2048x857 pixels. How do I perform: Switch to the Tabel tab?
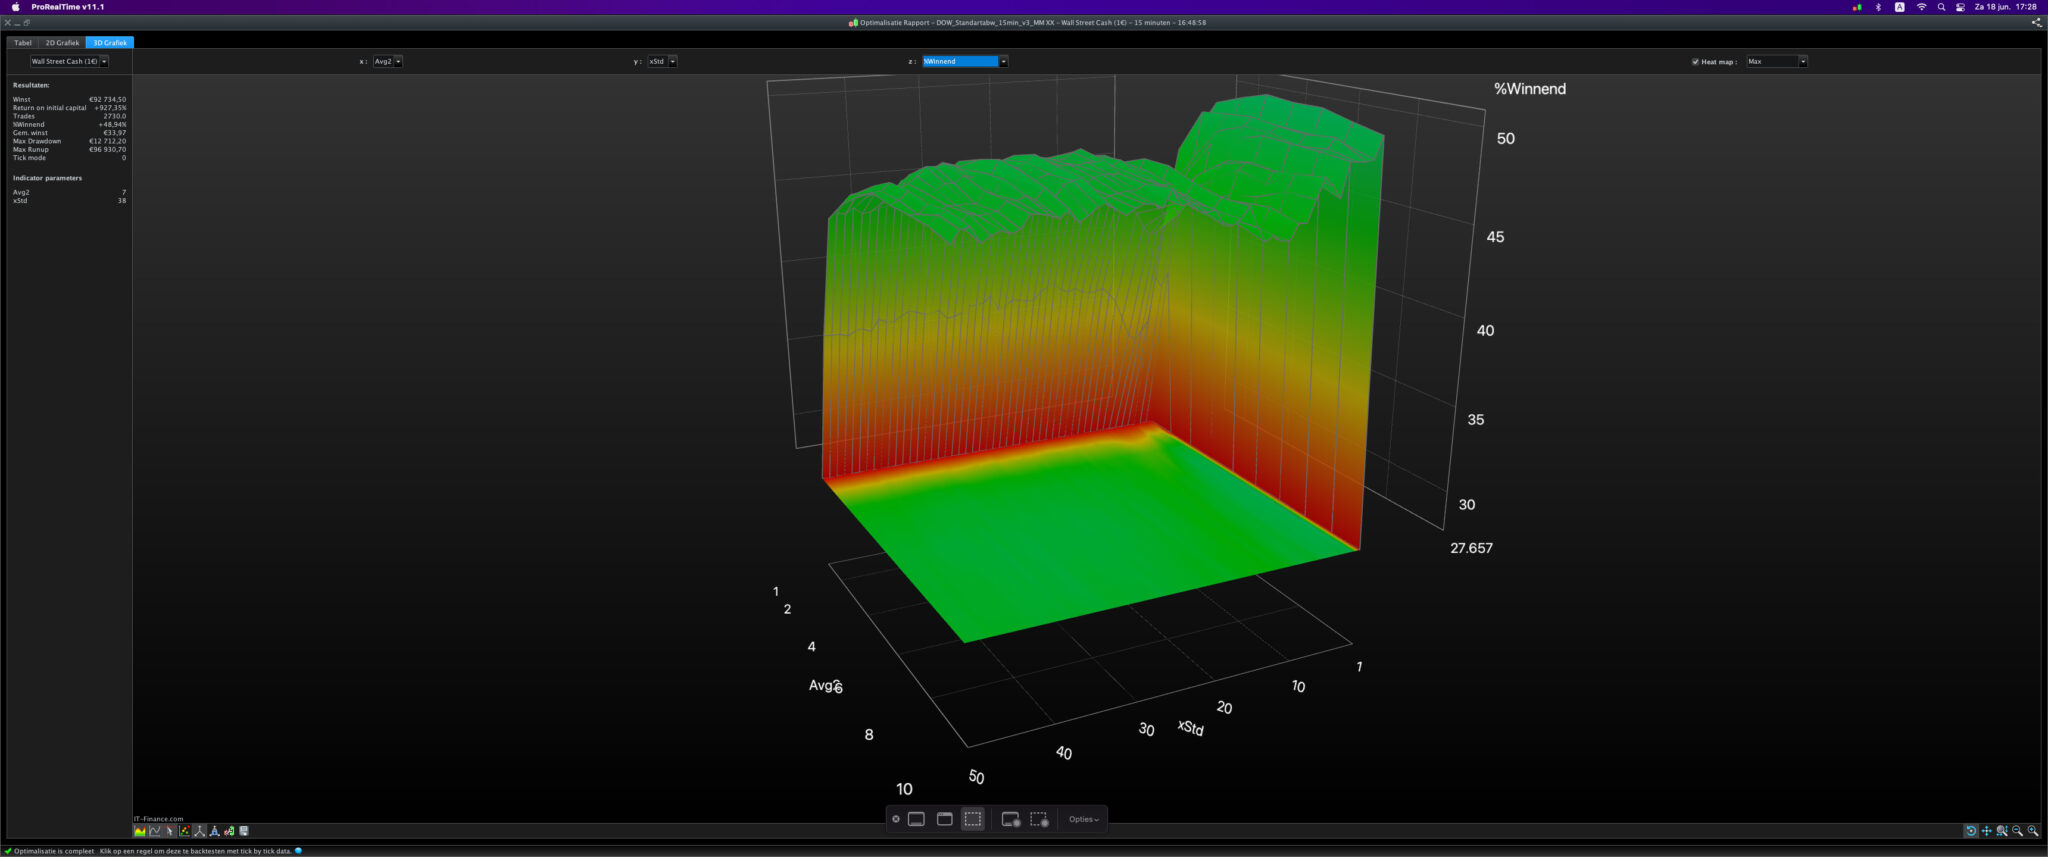(x=23, y=43)
